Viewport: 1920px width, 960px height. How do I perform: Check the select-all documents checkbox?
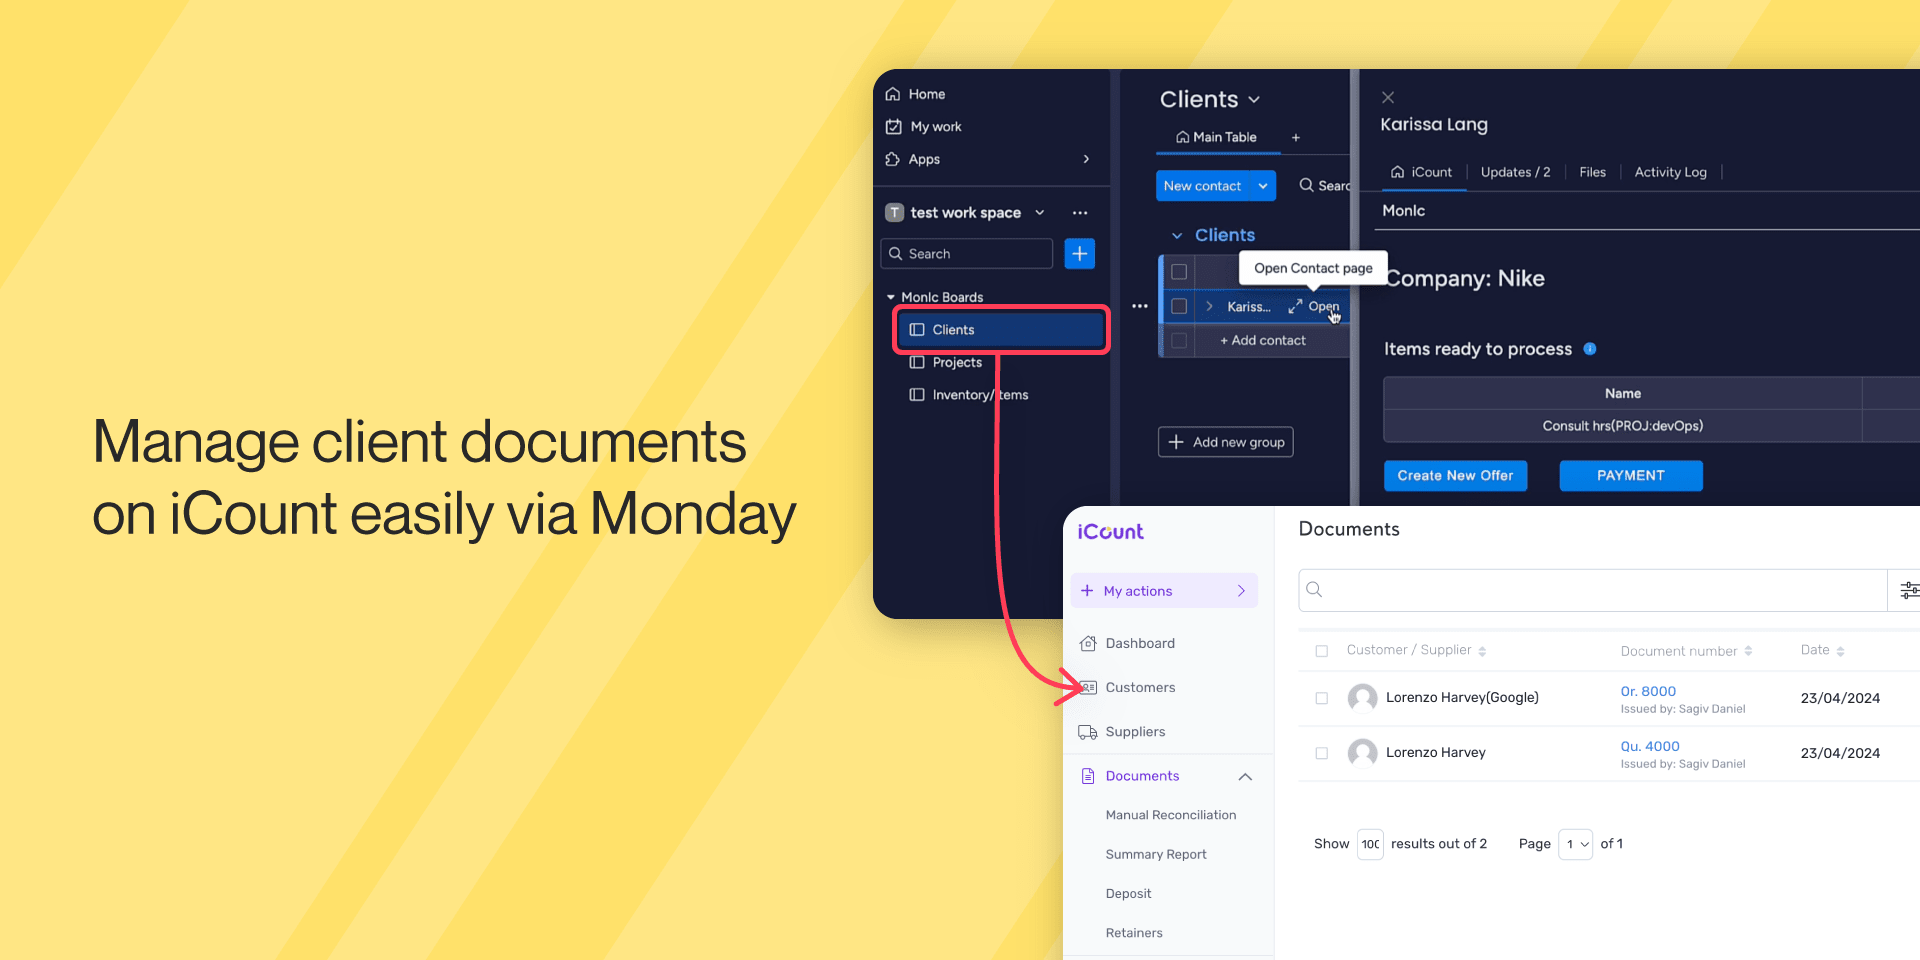(x=1322, y=651)
